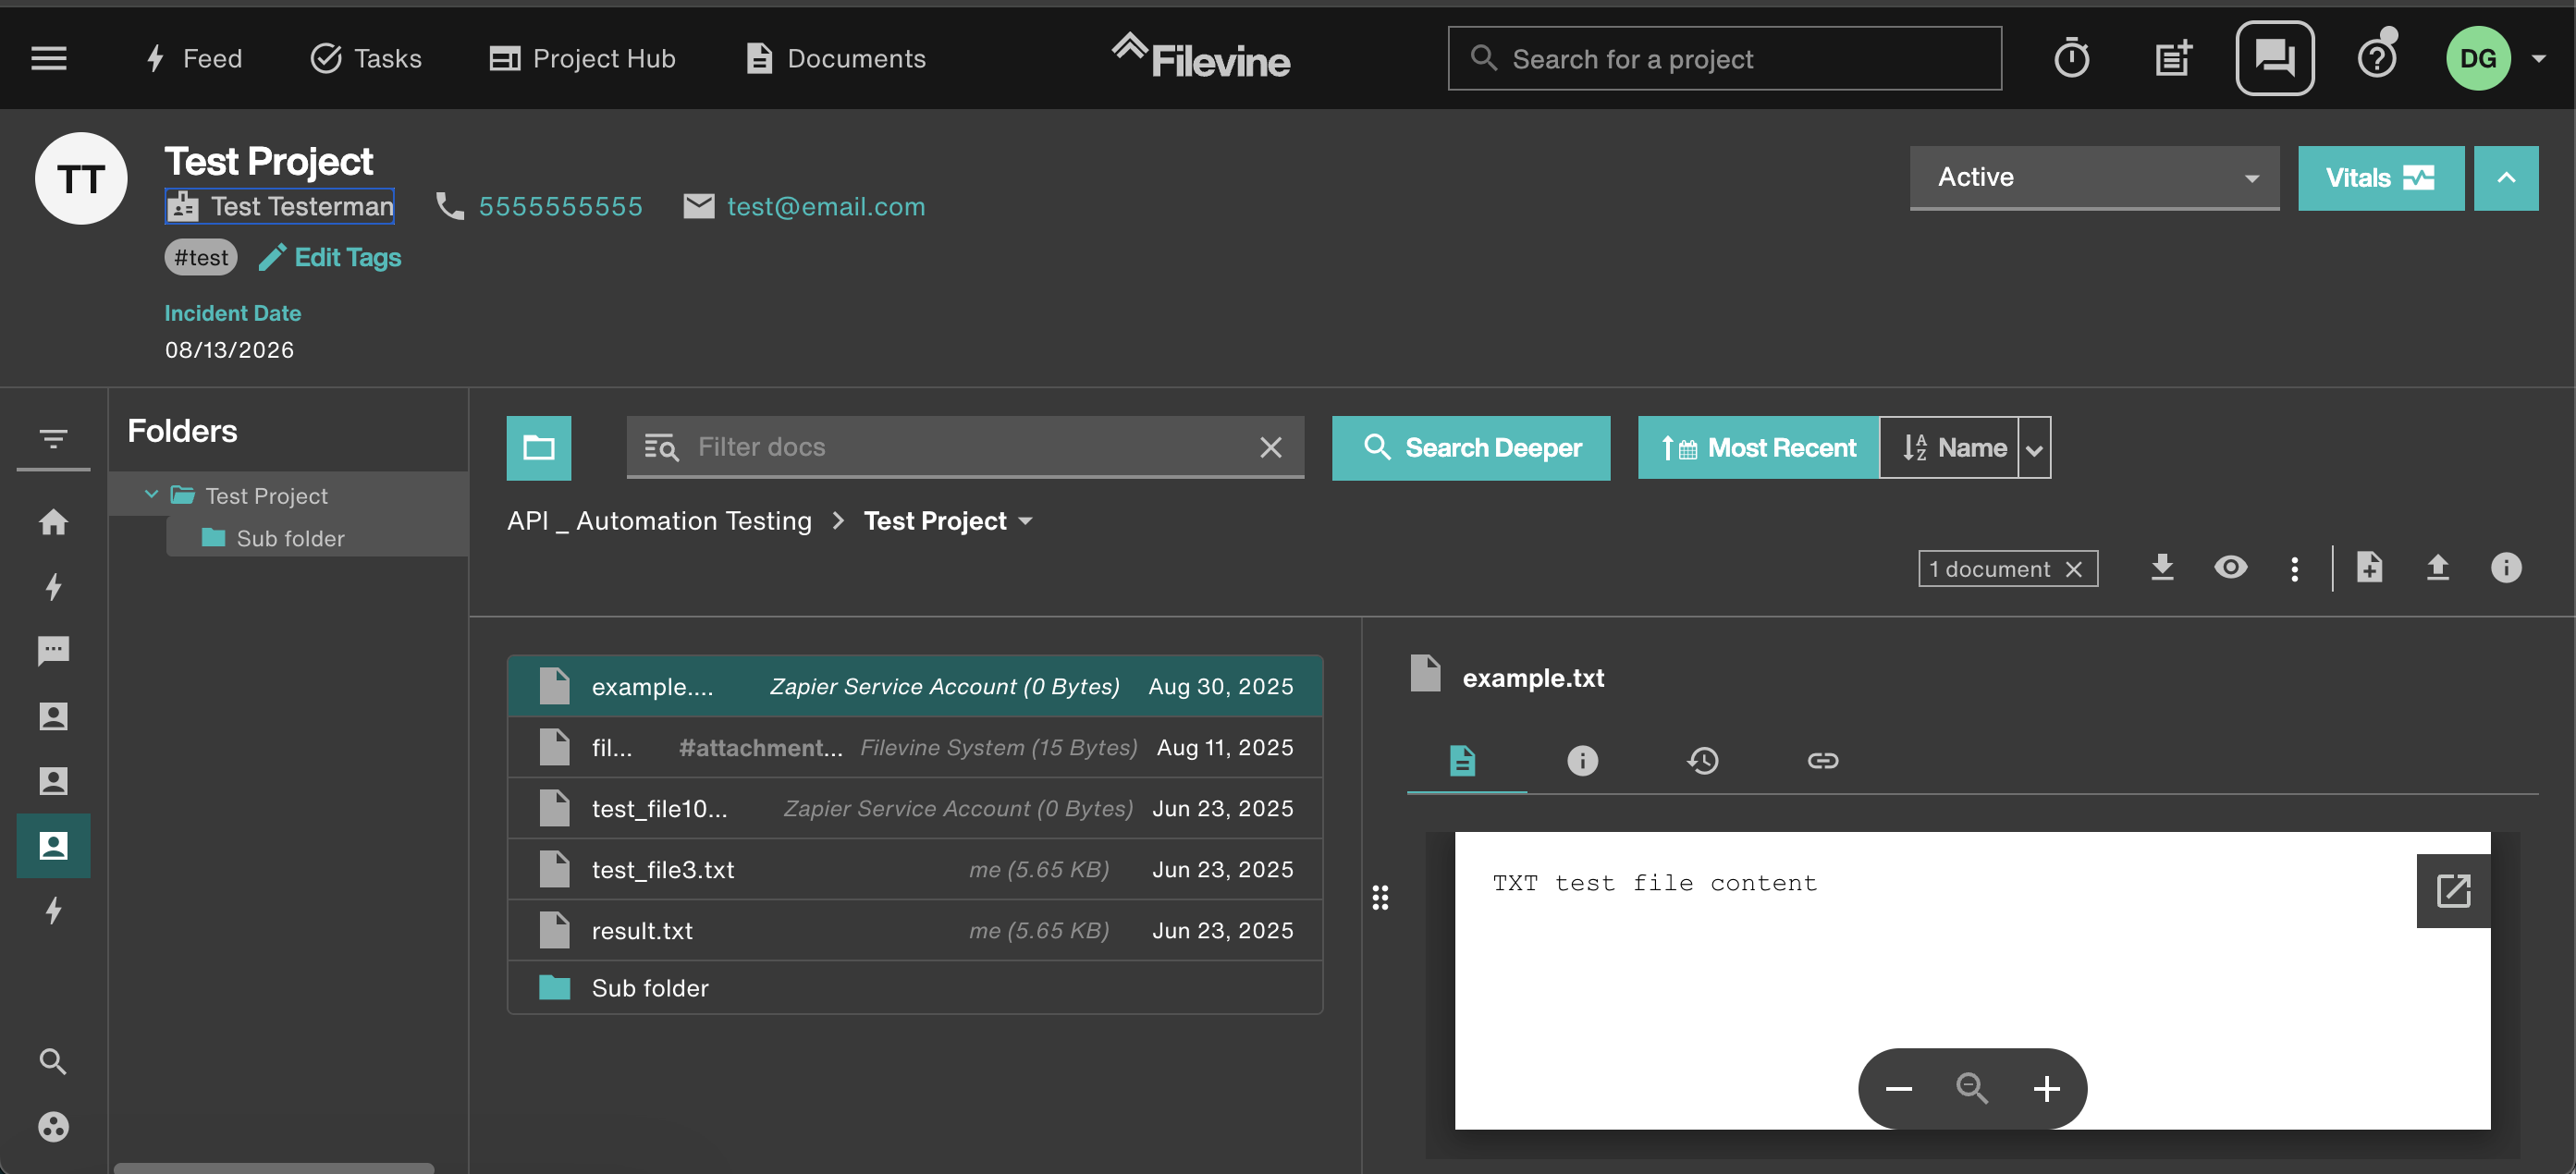Upload a document using the upload icon
This screenshot has height=1174, width=2576.
(x=2438, y=568)
